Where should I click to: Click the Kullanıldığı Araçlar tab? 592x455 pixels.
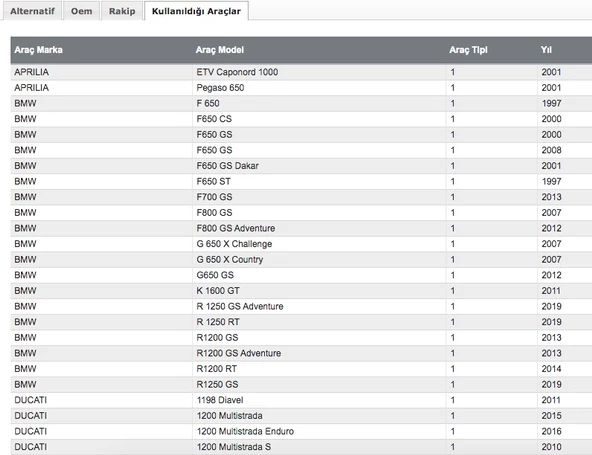[x=196, y=11]
